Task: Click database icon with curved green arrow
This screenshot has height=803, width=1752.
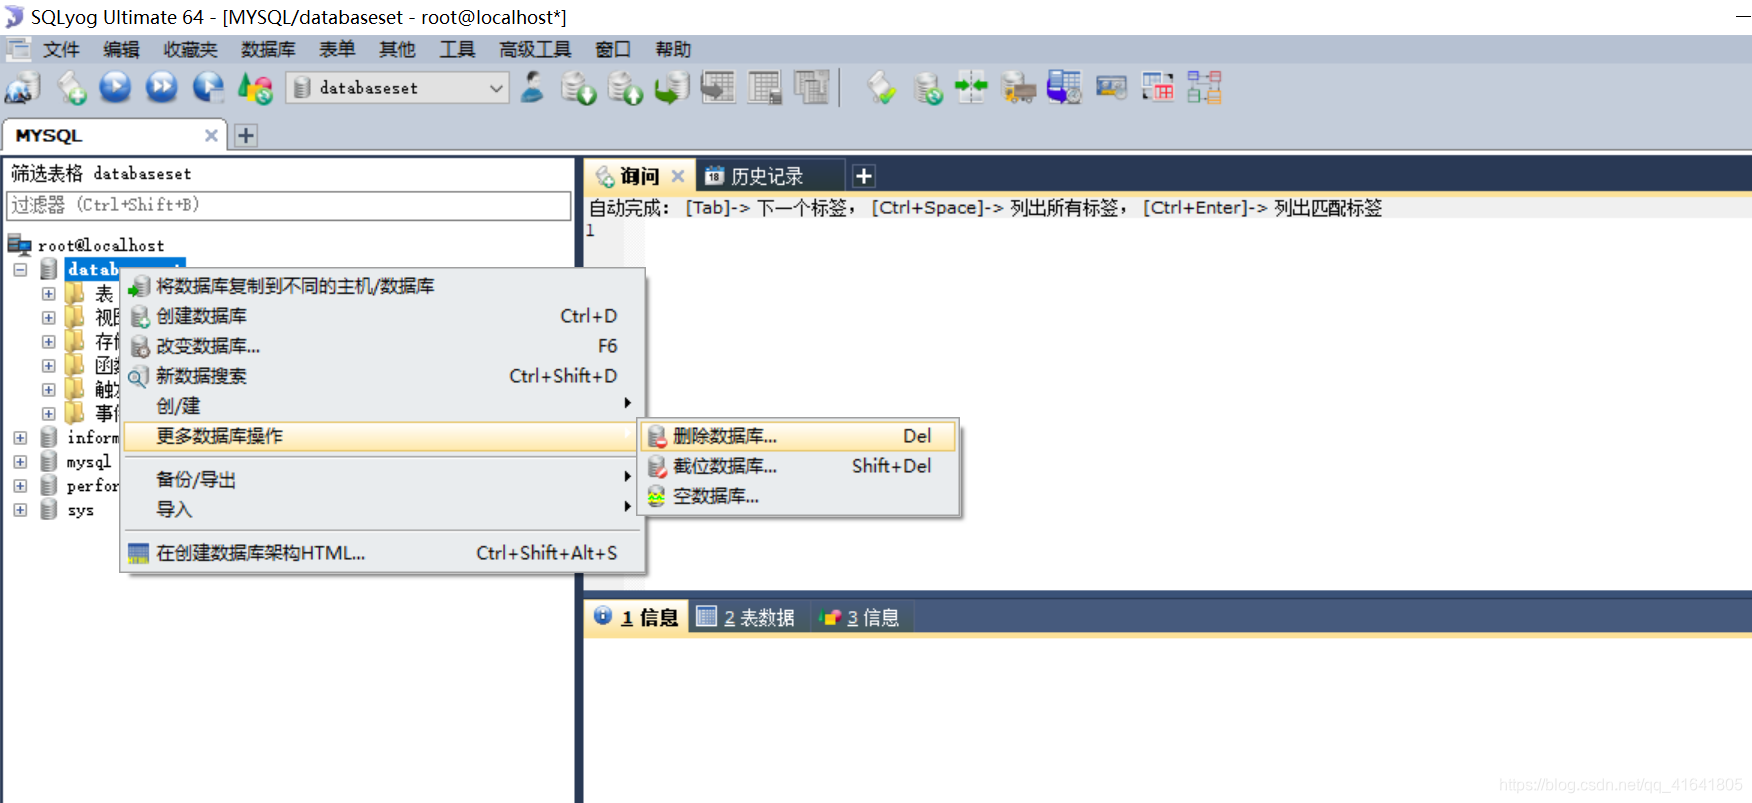Action: coord(672,88)
